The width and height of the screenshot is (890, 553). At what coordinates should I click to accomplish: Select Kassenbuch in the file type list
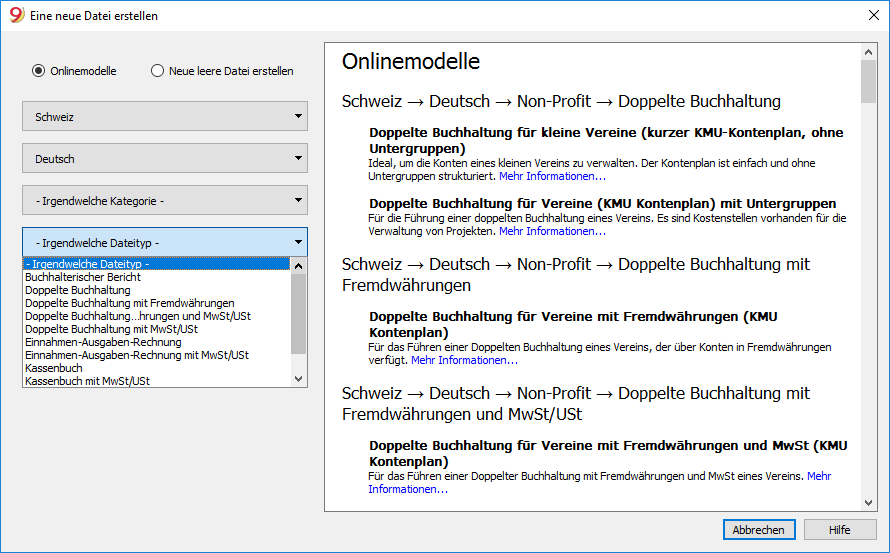click(54, 368)
